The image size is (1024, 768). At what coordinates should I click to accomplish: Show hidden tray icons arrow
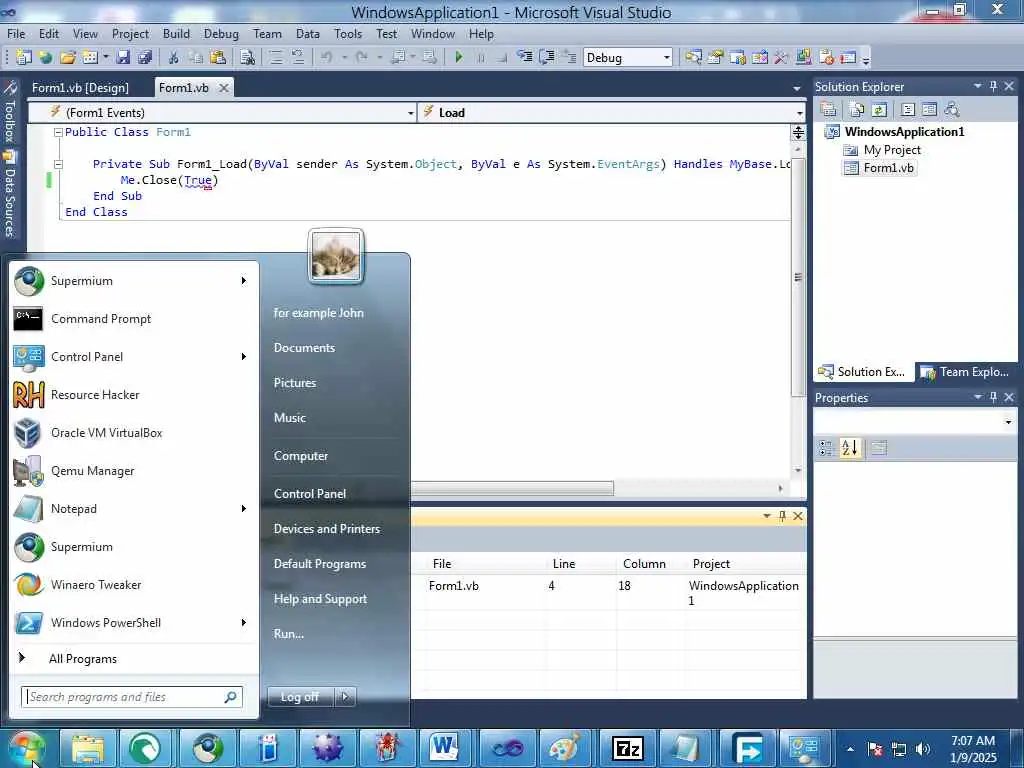point(850,749)
